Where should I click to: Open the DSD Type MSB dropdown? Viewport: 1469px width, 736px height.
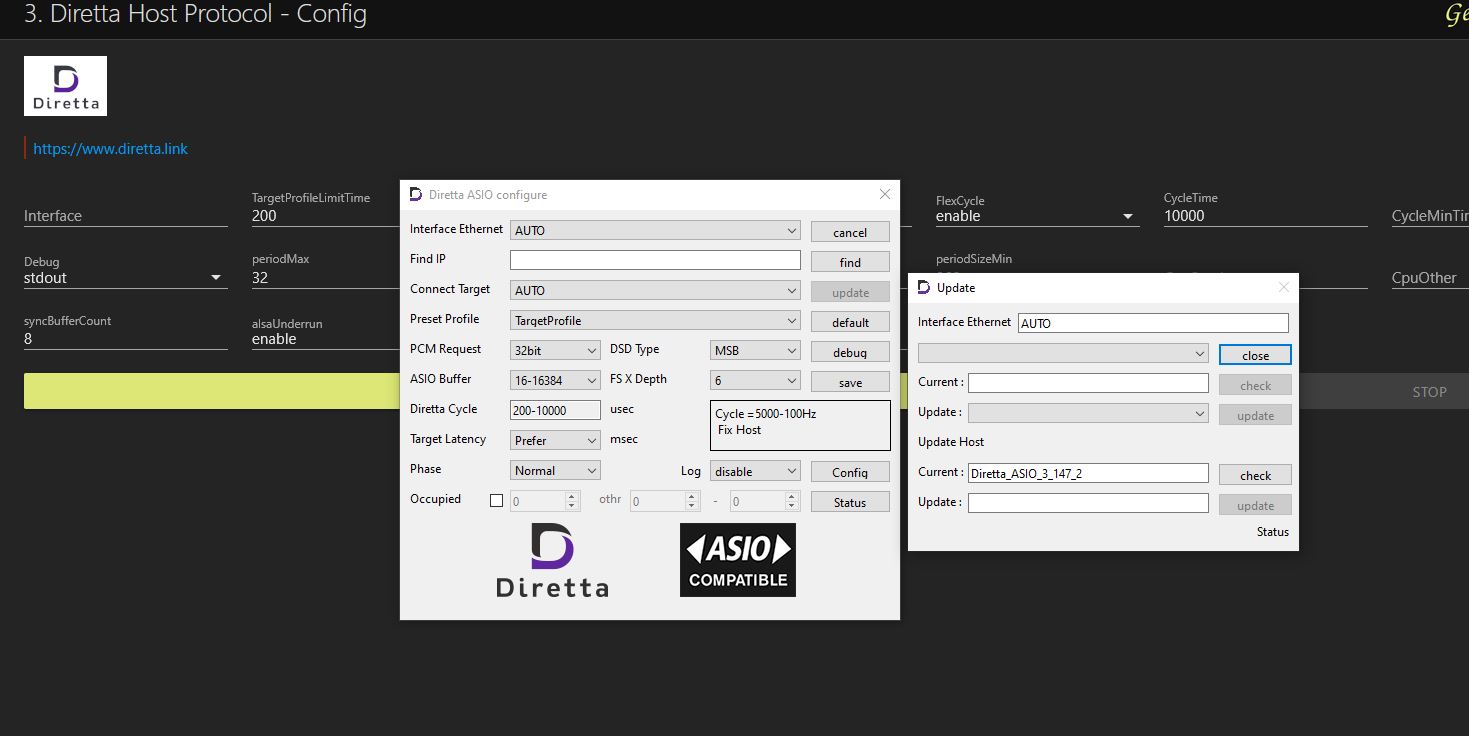pos(755,350)
